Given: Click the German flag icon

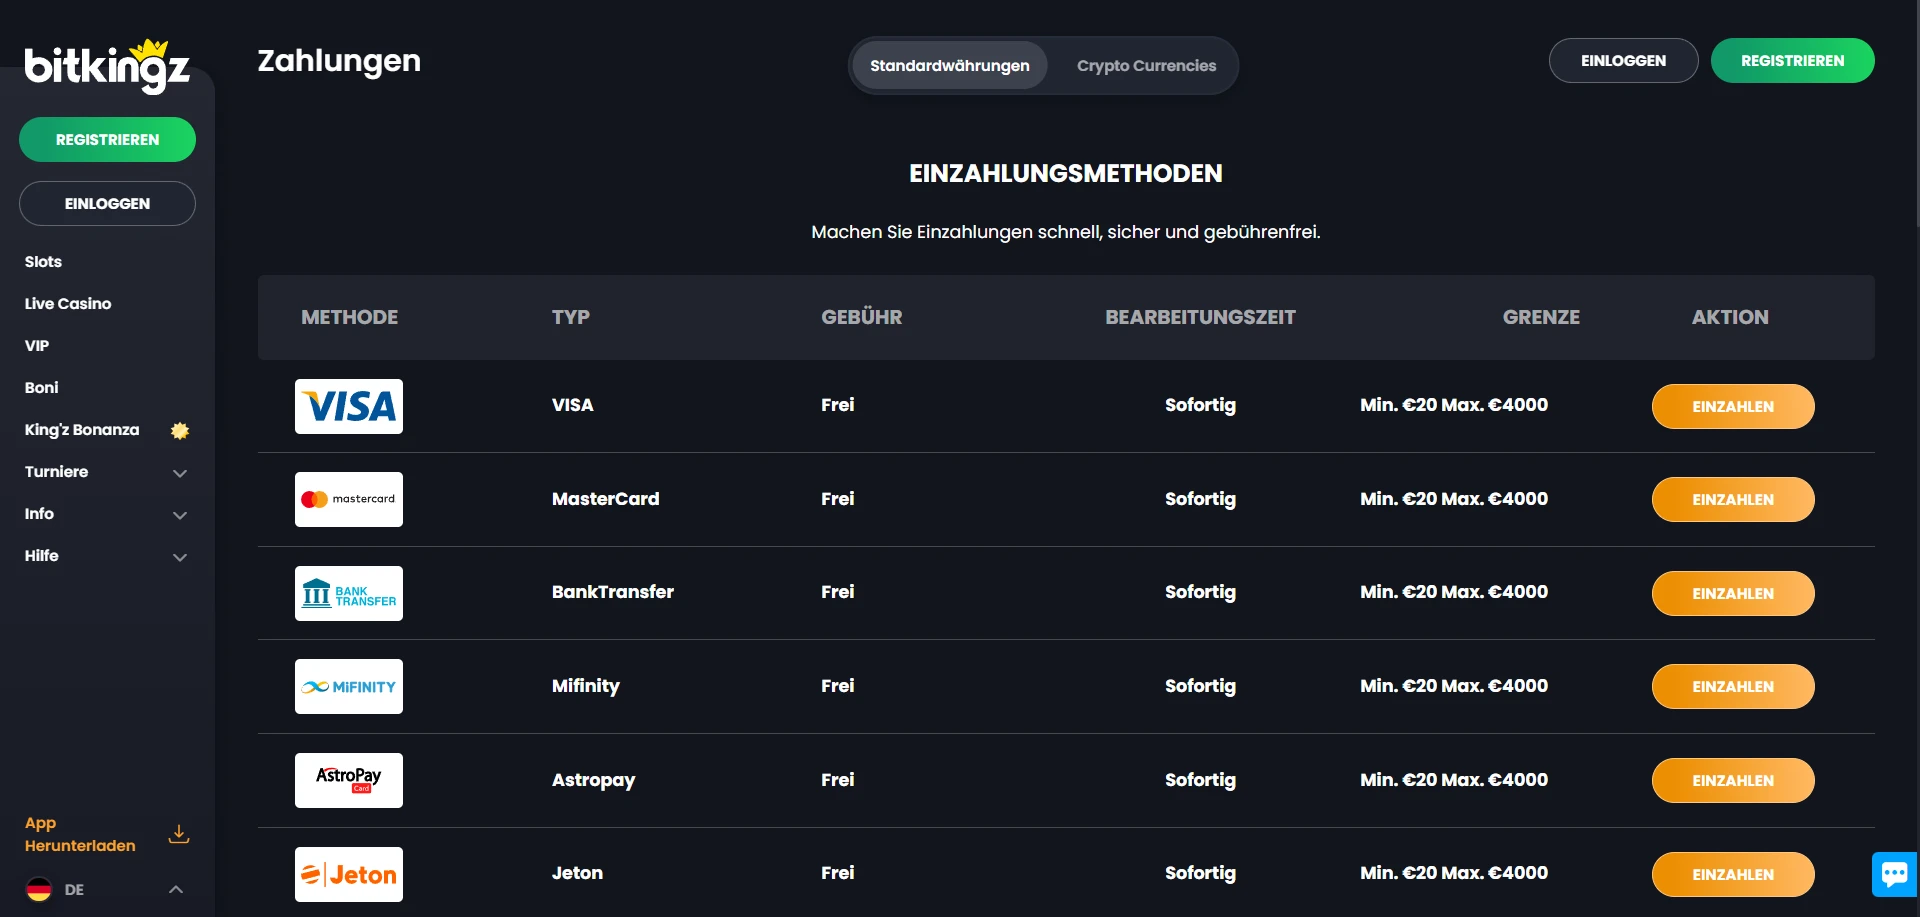Looking at the screenshot, I should point(39,889).
